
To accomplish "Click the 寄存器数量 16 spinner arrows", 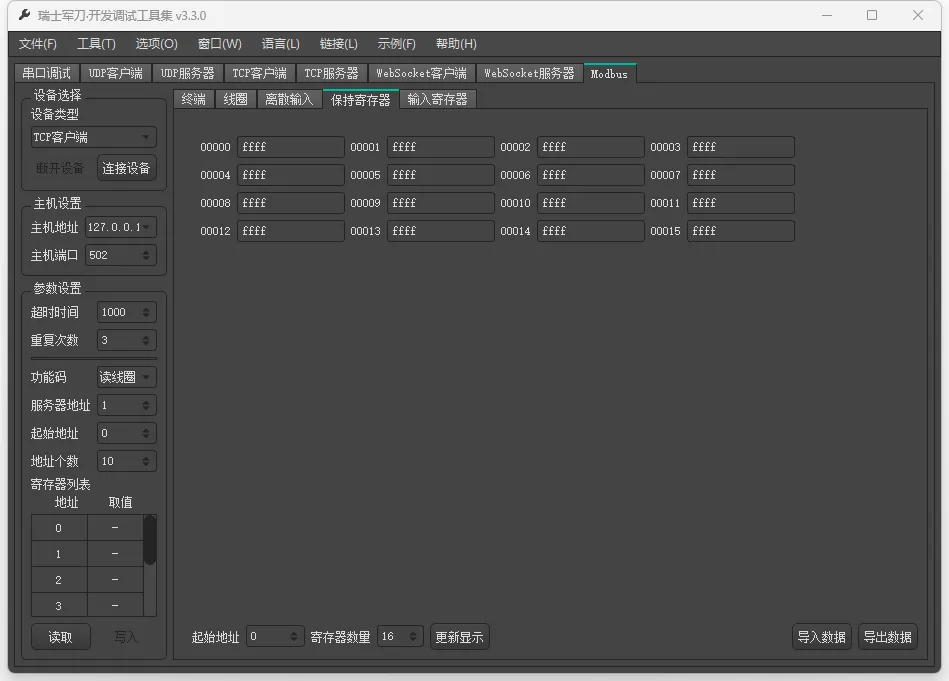I will point(413,637).
